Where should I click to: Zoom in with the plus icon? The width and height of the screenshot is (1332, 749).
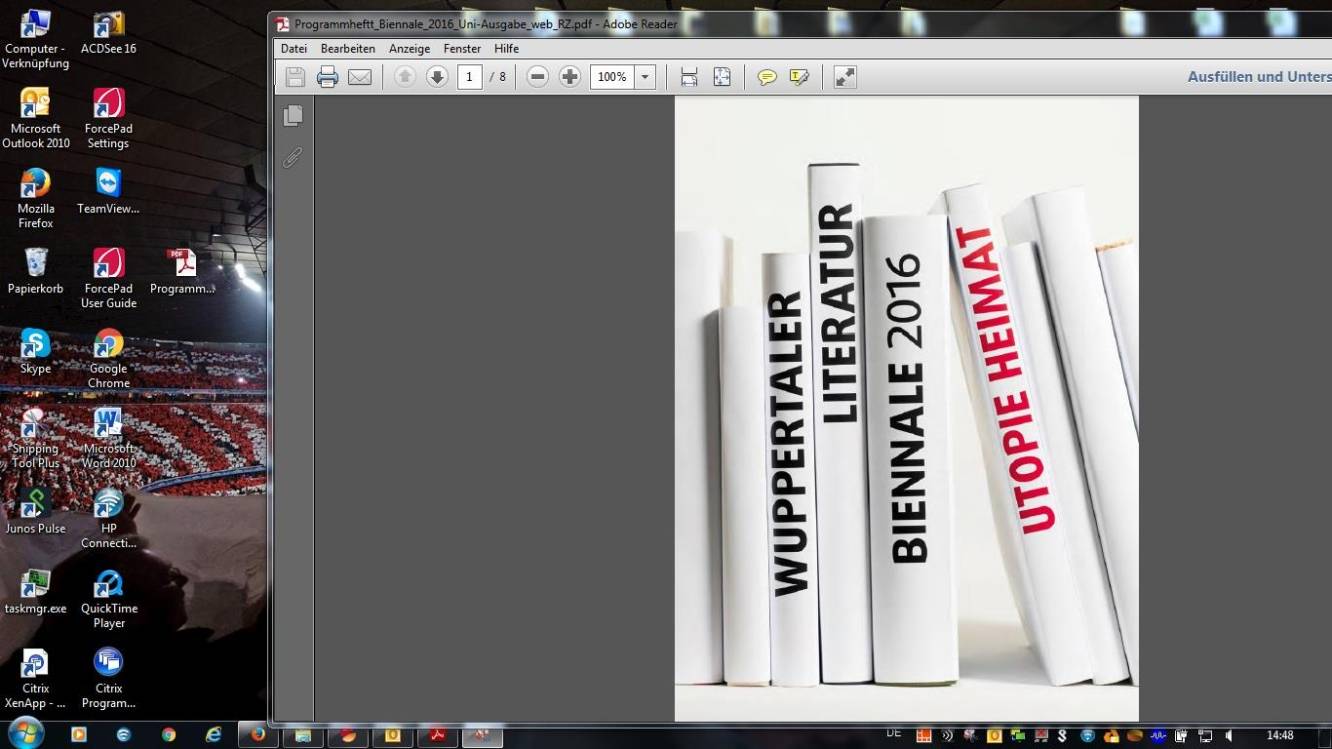click(x=569, y=76)
